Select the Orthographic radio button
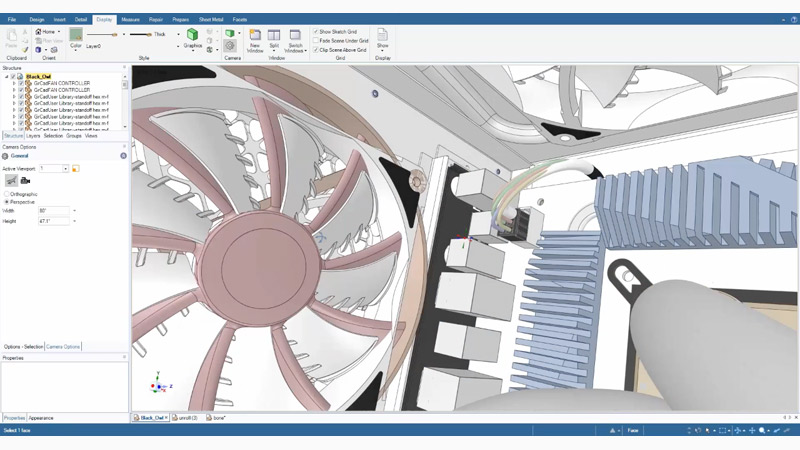Viewport: 800px width, 450px height. coord(5,194)
